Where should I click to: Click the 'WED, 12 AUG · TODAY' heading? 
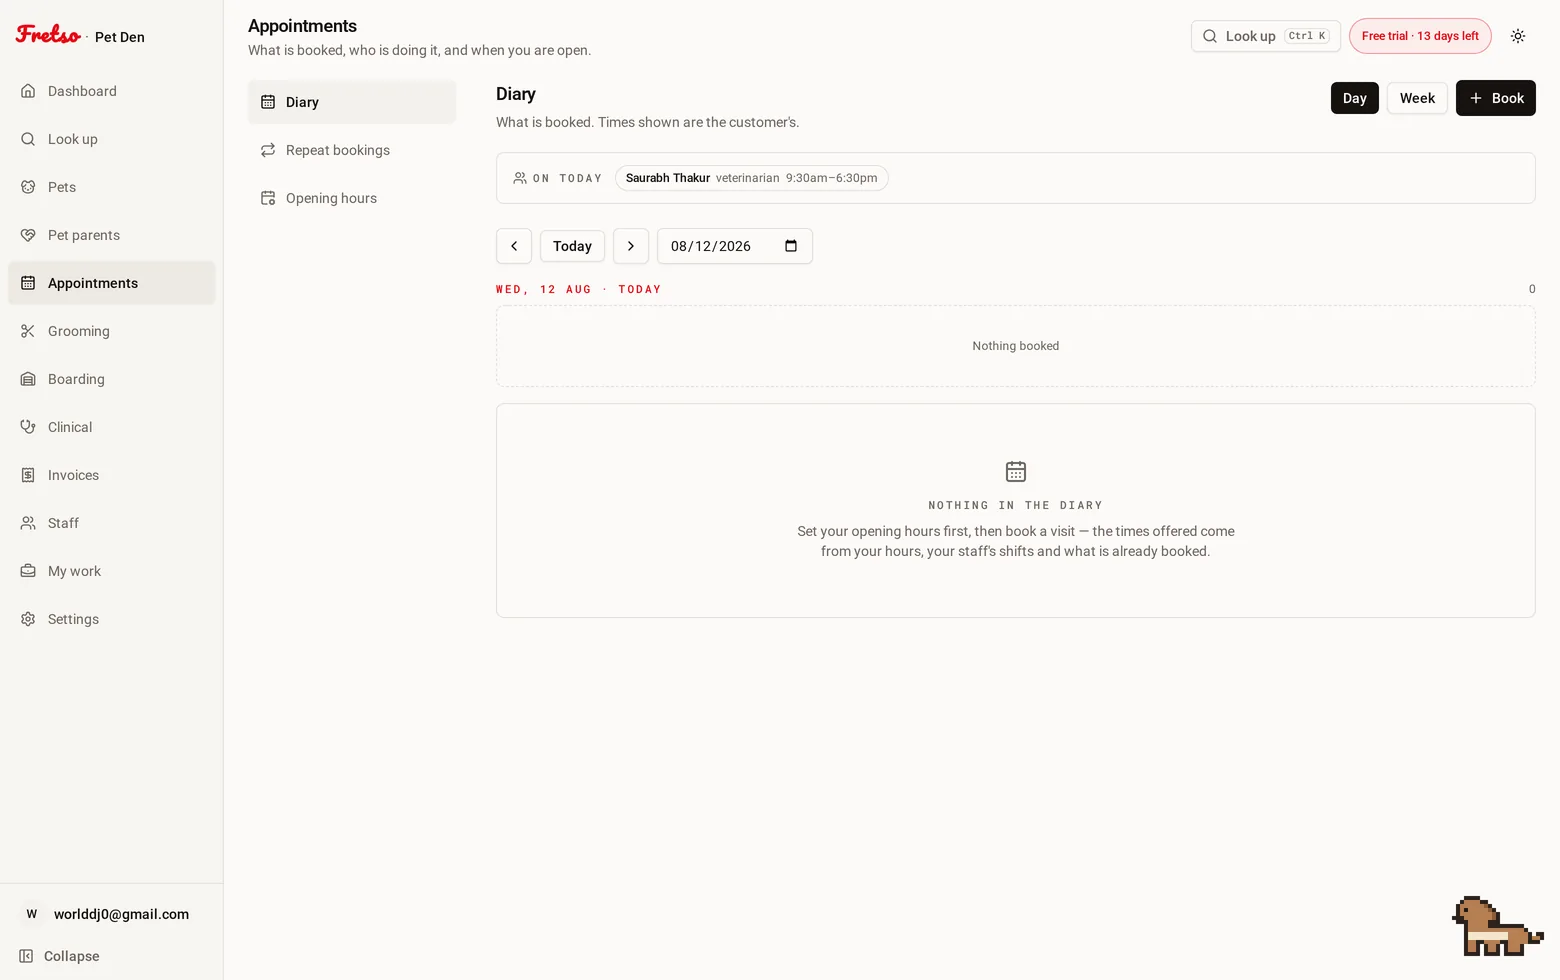[x=579, y=289]
